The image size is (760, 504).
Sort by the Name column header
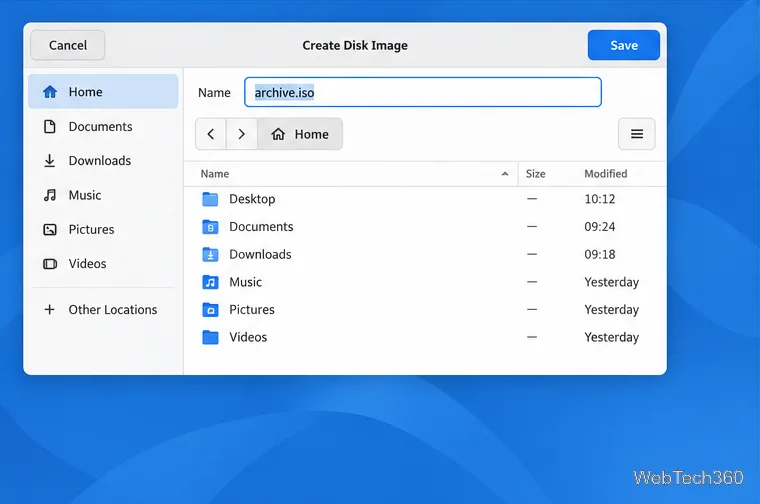pos(351,173)
